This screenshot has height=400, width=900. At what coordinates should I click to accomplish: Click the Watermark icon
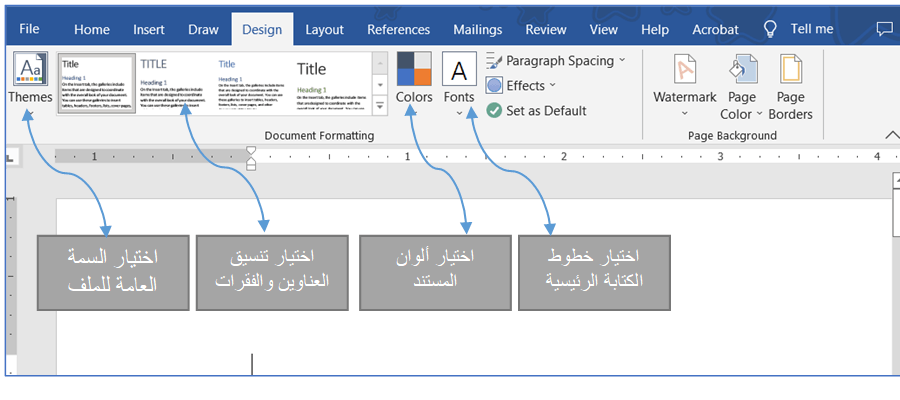684,70
